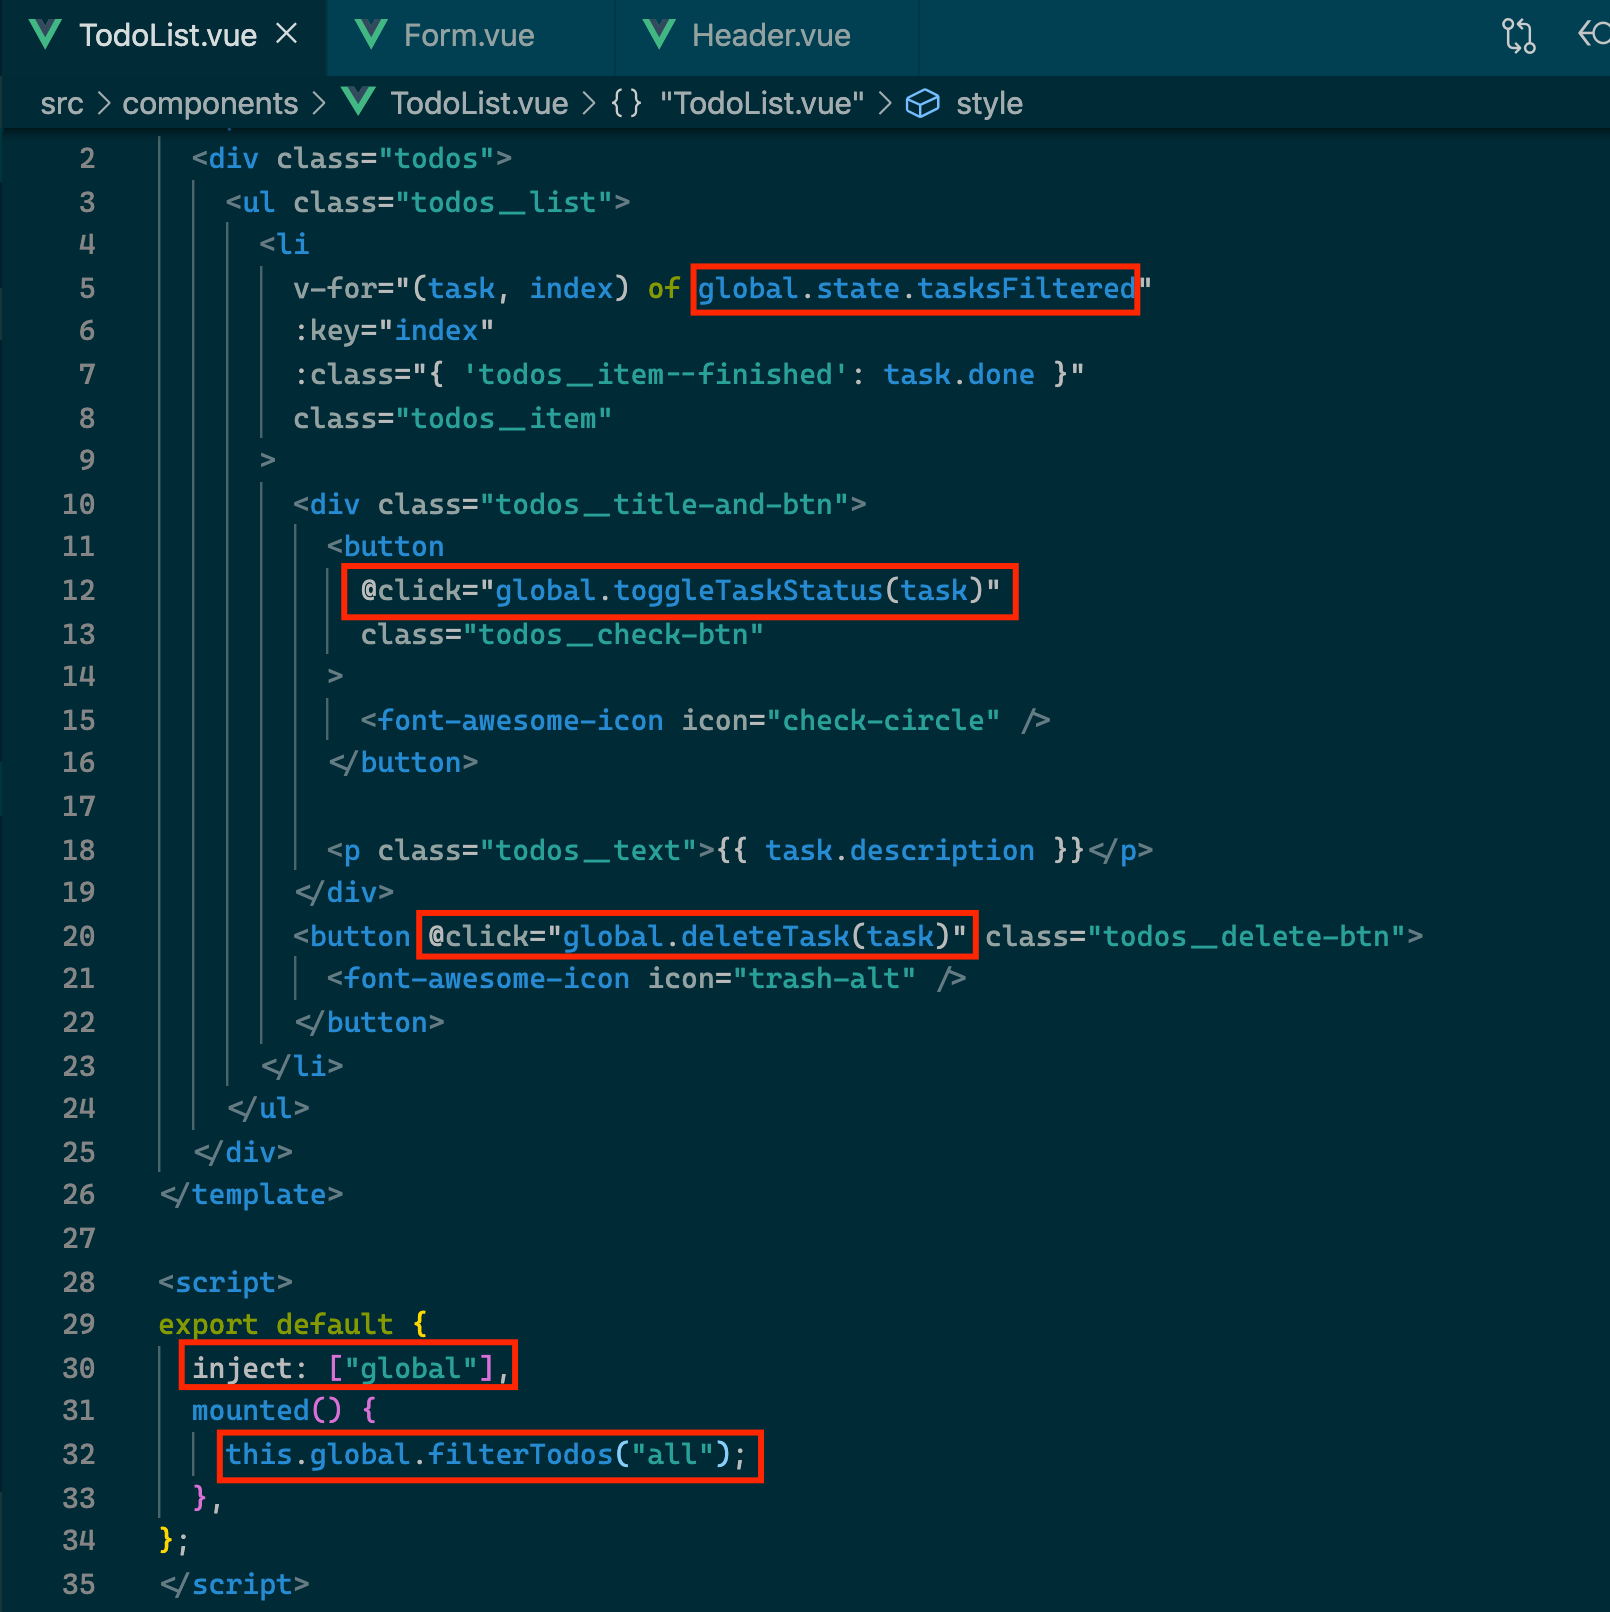Click the TodoList.vue file name in breadcrumb
The height and width of the screenshot is (1612, 1610).
[478, 103]
